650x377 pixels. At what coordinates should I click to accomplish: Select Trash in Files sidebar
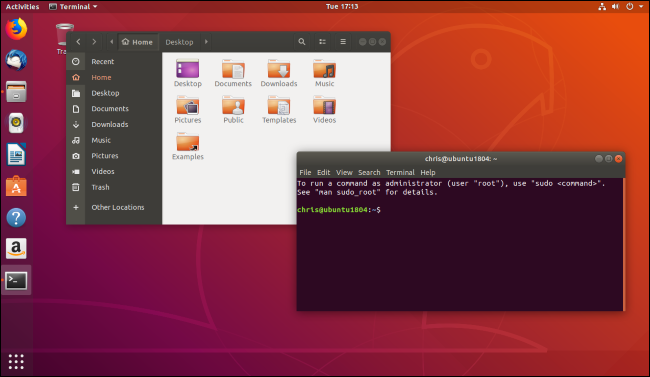coord(114,187)
